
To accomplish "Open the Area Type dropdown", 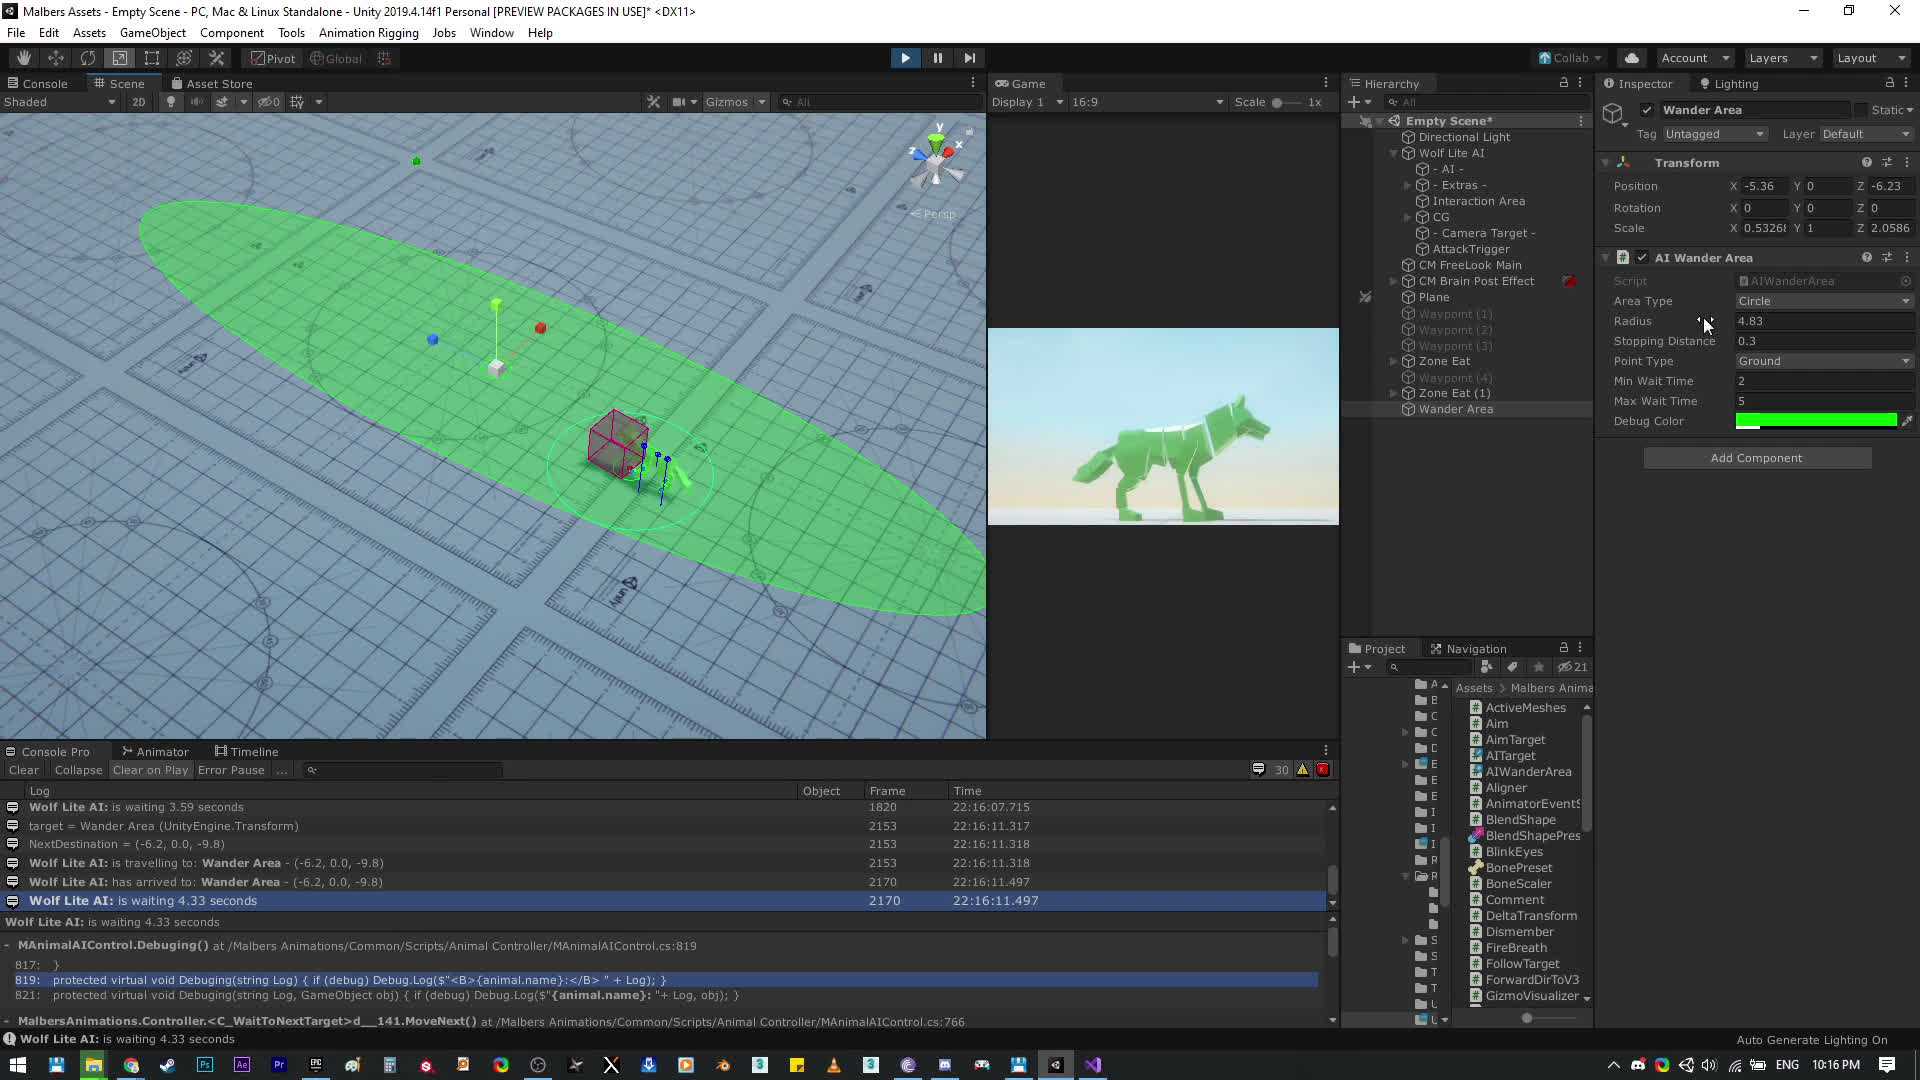I will [x=1823, y=301].
